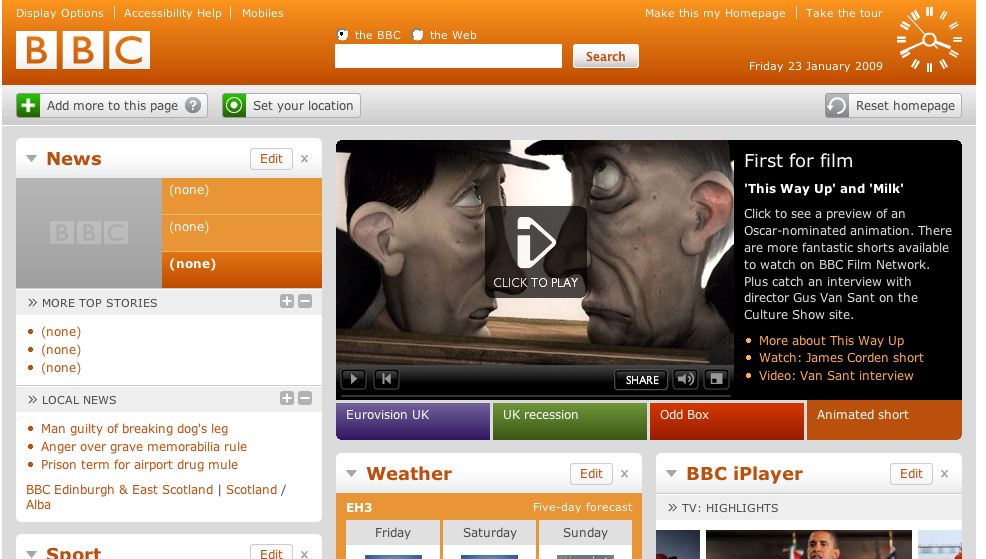Select the Friday weather tab

tap(393, 533)
